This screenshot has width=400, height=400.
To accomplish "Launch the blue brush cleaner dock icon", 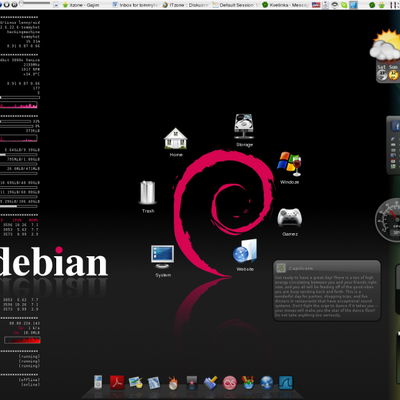I will [x=210, y=383].
